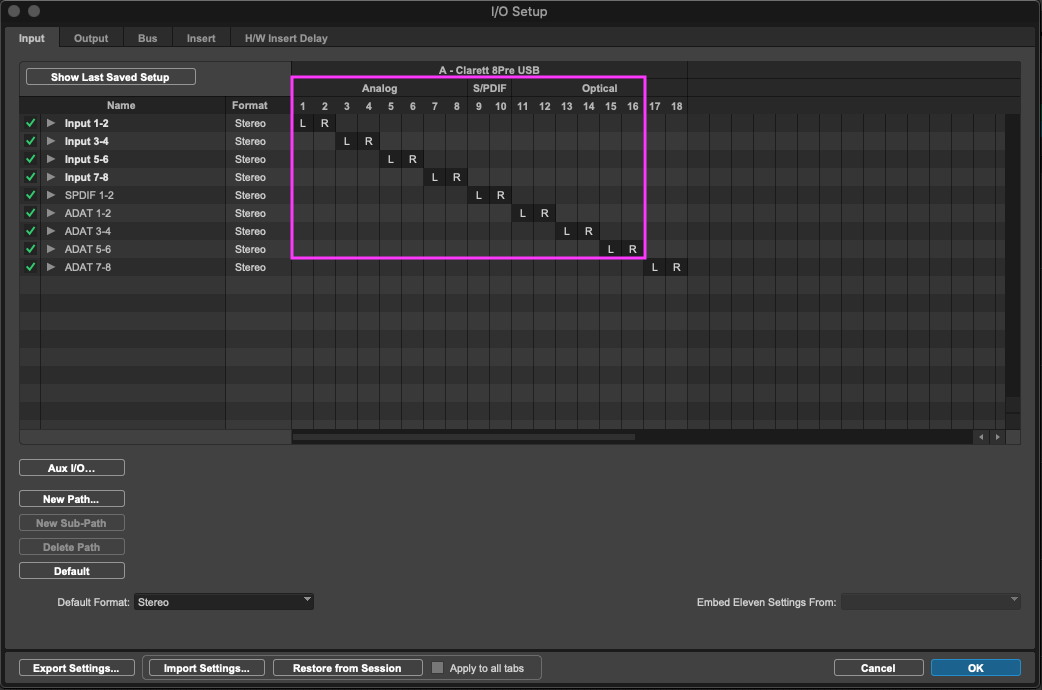Image resolution: width=1042 pixels, height=690 pixels.
Task: Toggle the active checkmark for Input 7-8
Action: click(30, 177)
